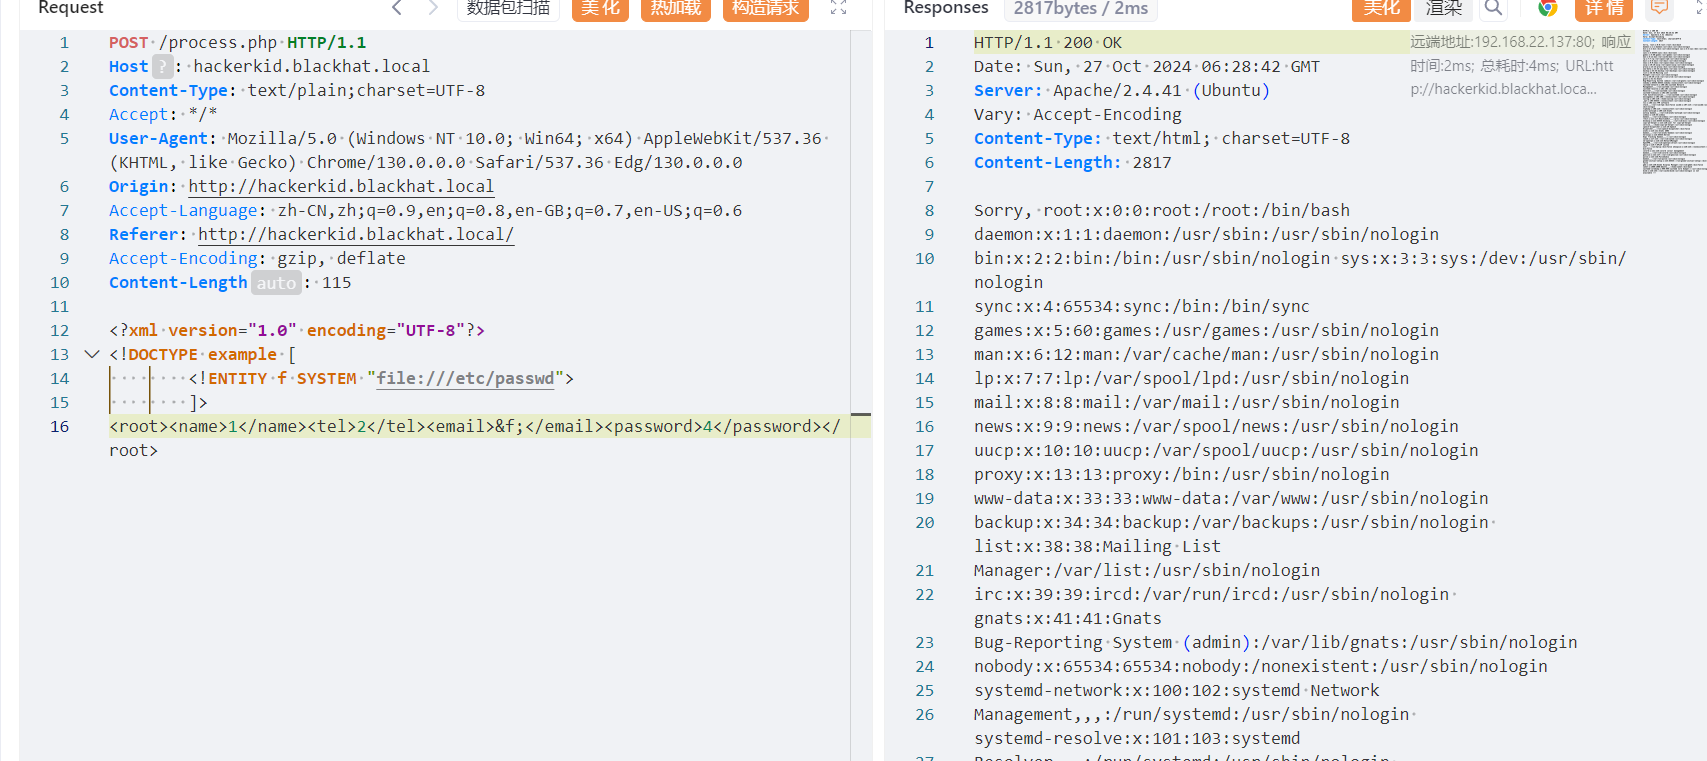Open the search icon in Responses panel
Image resolution: width=1707 pixels, height=761 pixels.
click(x=1493, y=8)
